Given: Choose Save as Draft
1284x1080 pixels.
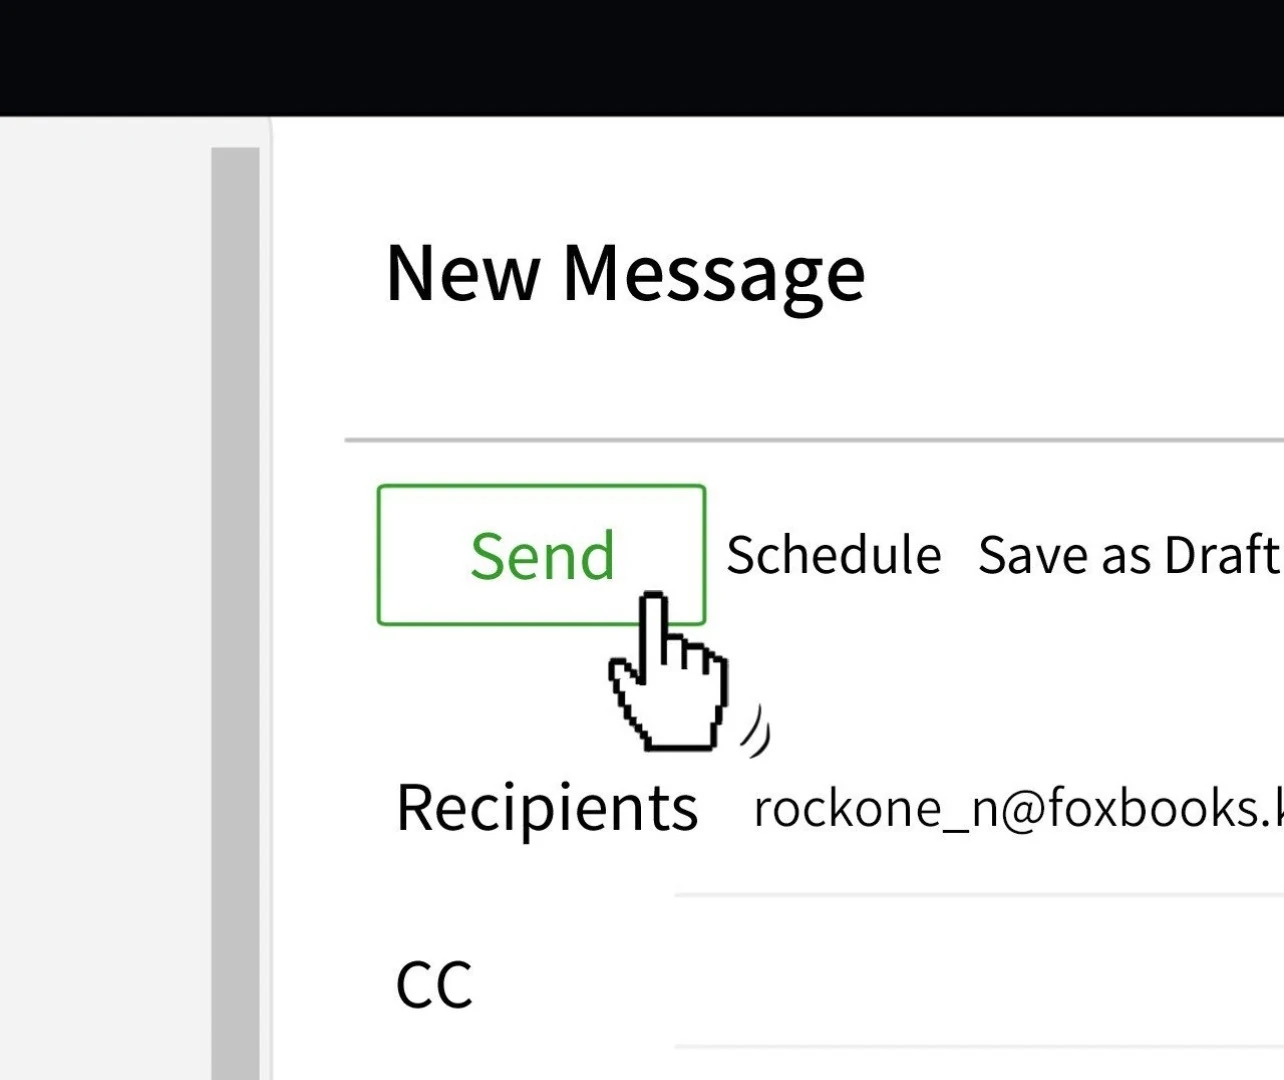Looking at the screenshot, I should (x=1128, y=555).
